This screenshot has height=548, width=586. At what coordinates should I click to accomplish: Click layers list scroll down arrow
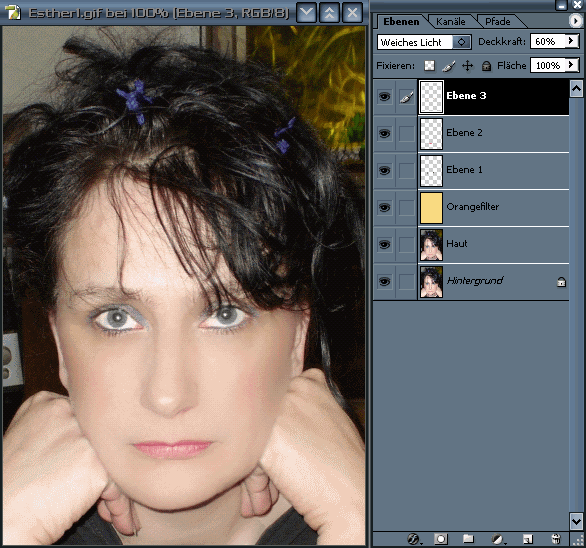(x=576, y=521)
